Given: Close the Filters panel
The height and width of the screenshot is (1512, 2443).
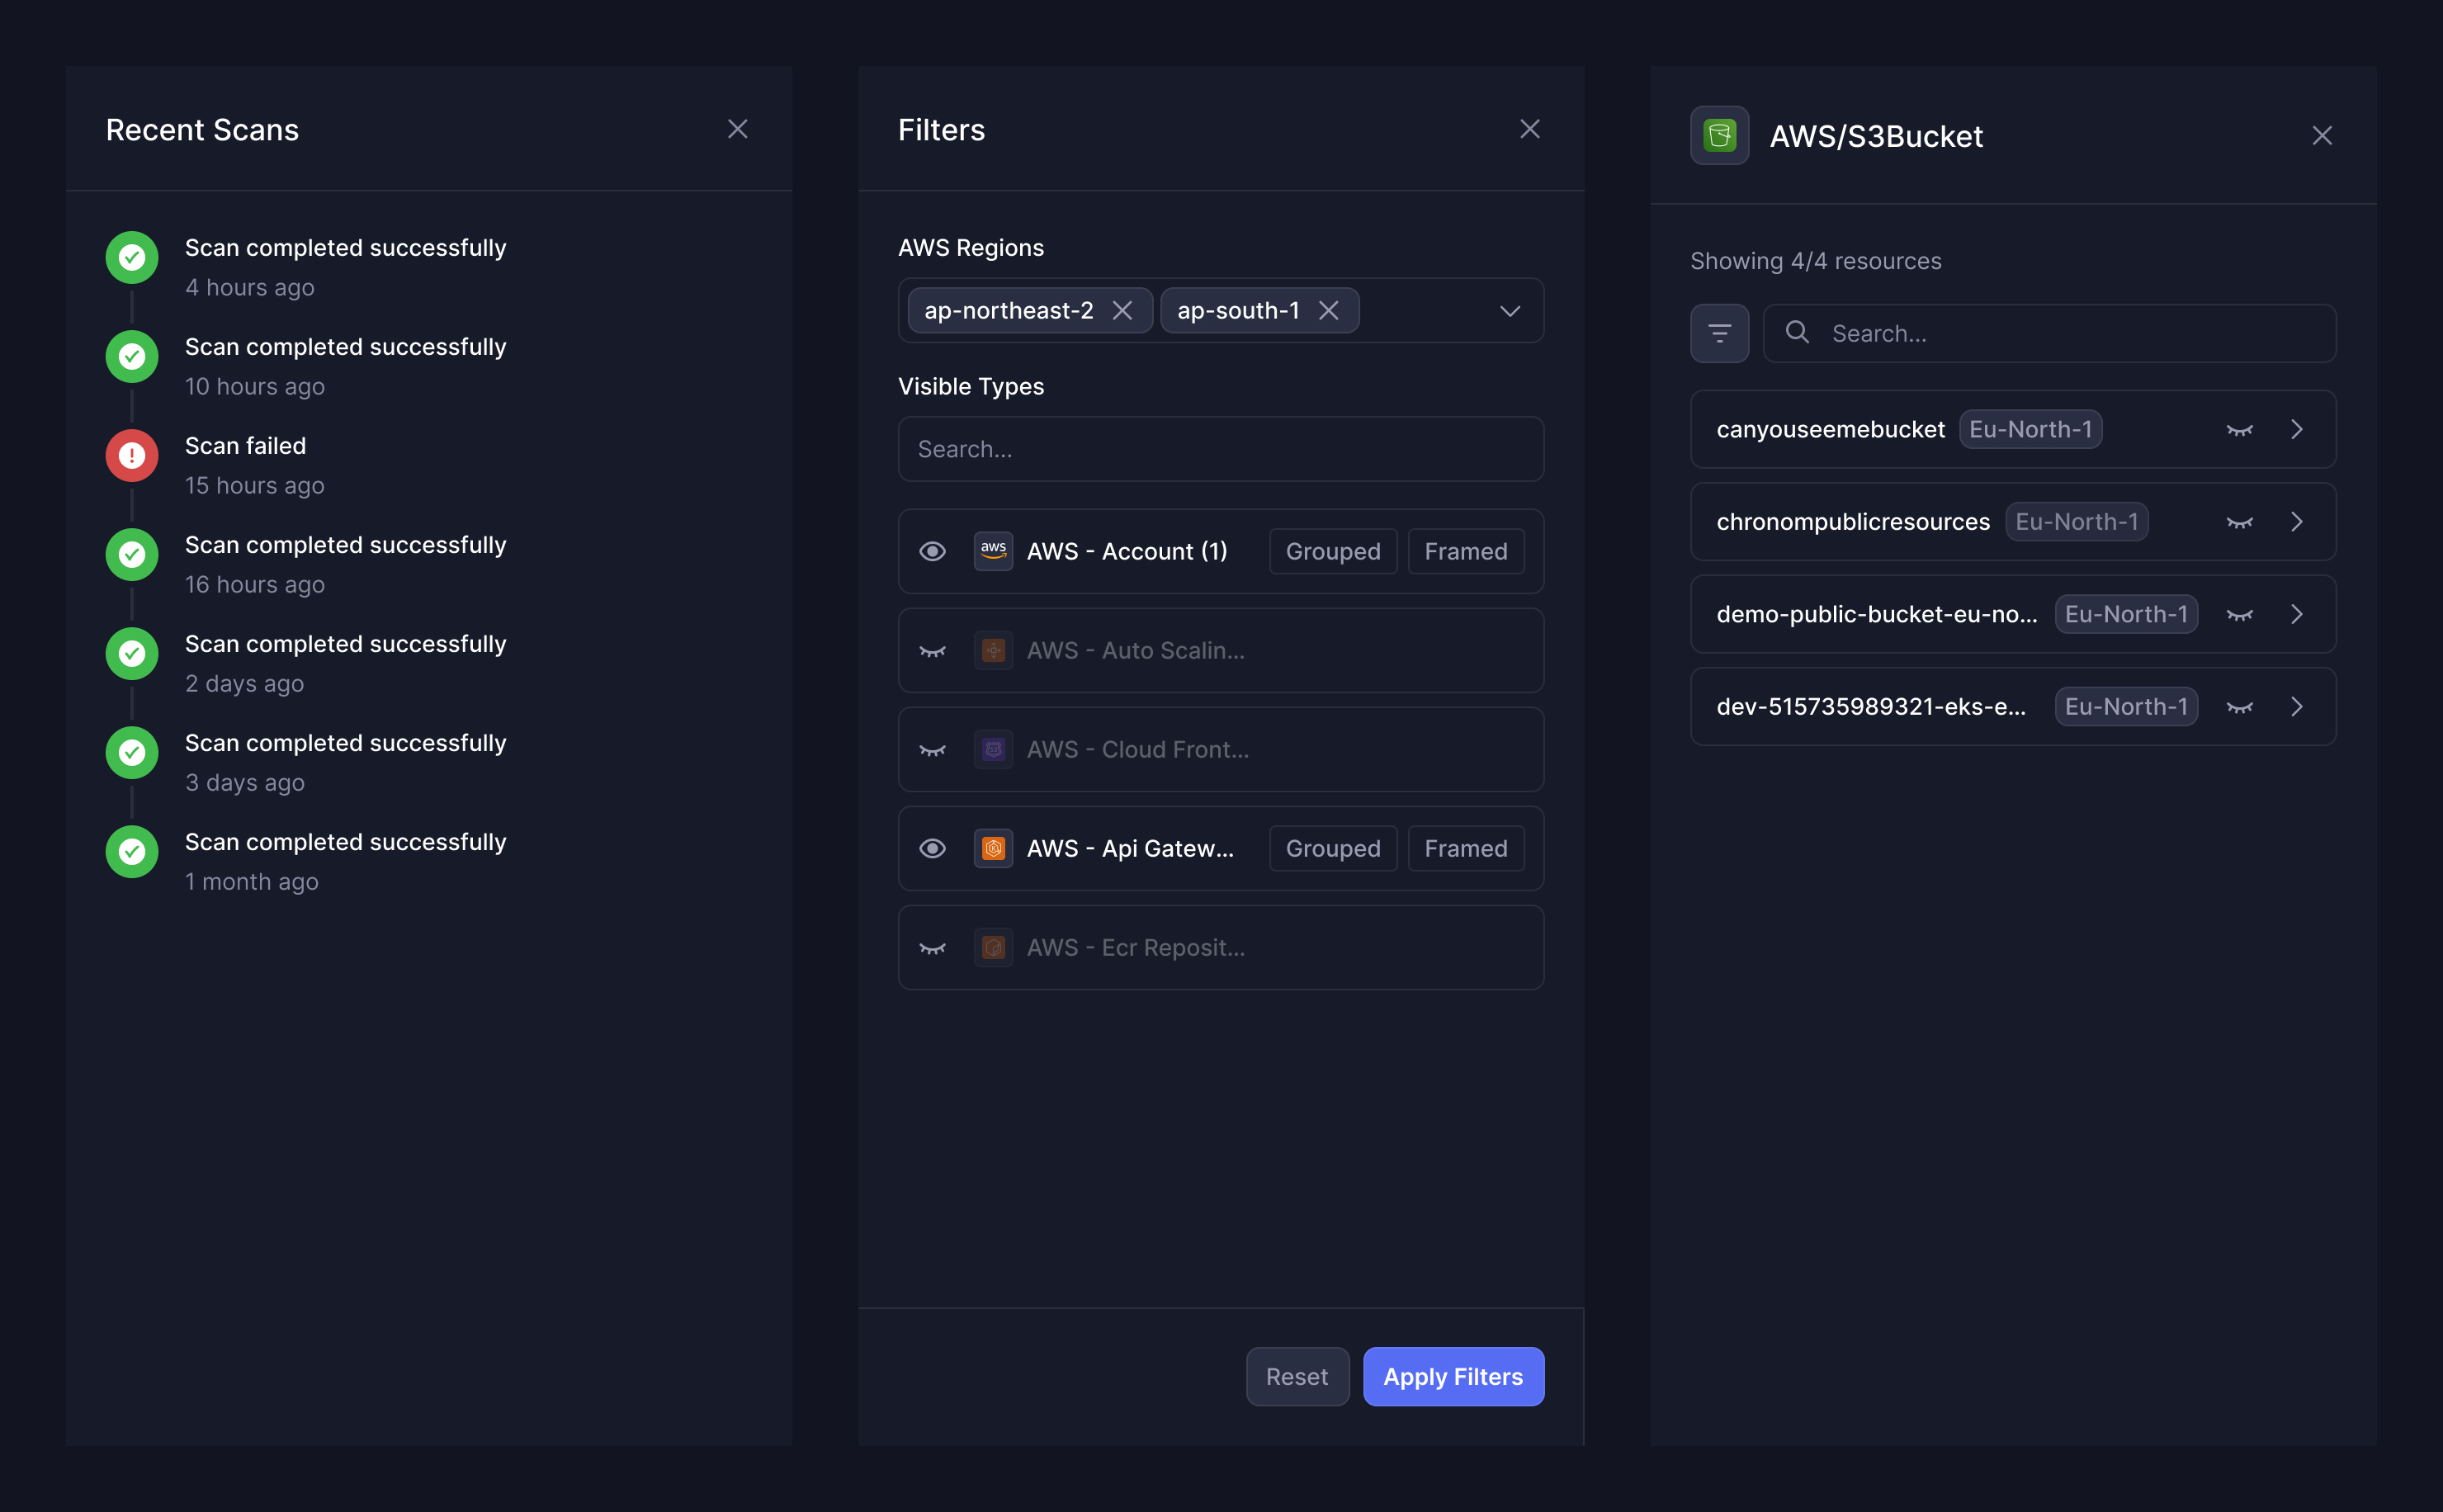Looking at the screenshot, I should (1529, 129).
